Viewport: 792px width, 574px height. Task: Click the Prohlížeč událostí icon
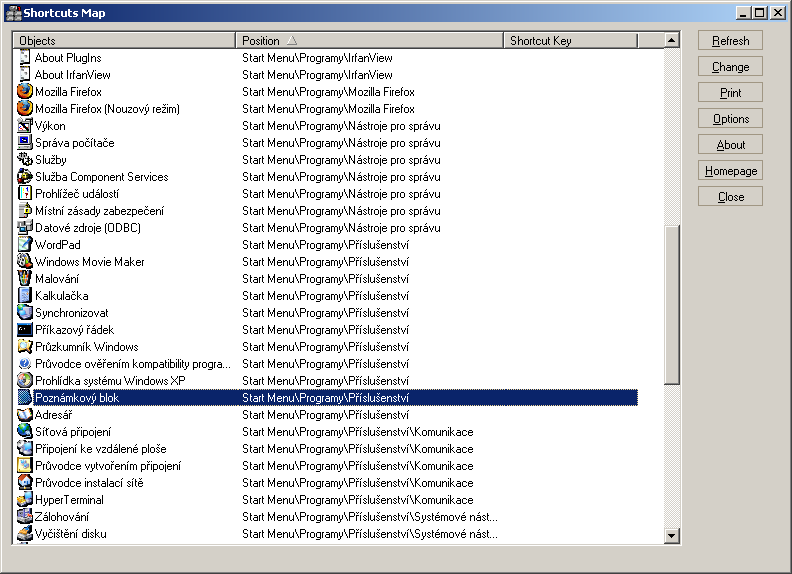[x=25, y=194]
